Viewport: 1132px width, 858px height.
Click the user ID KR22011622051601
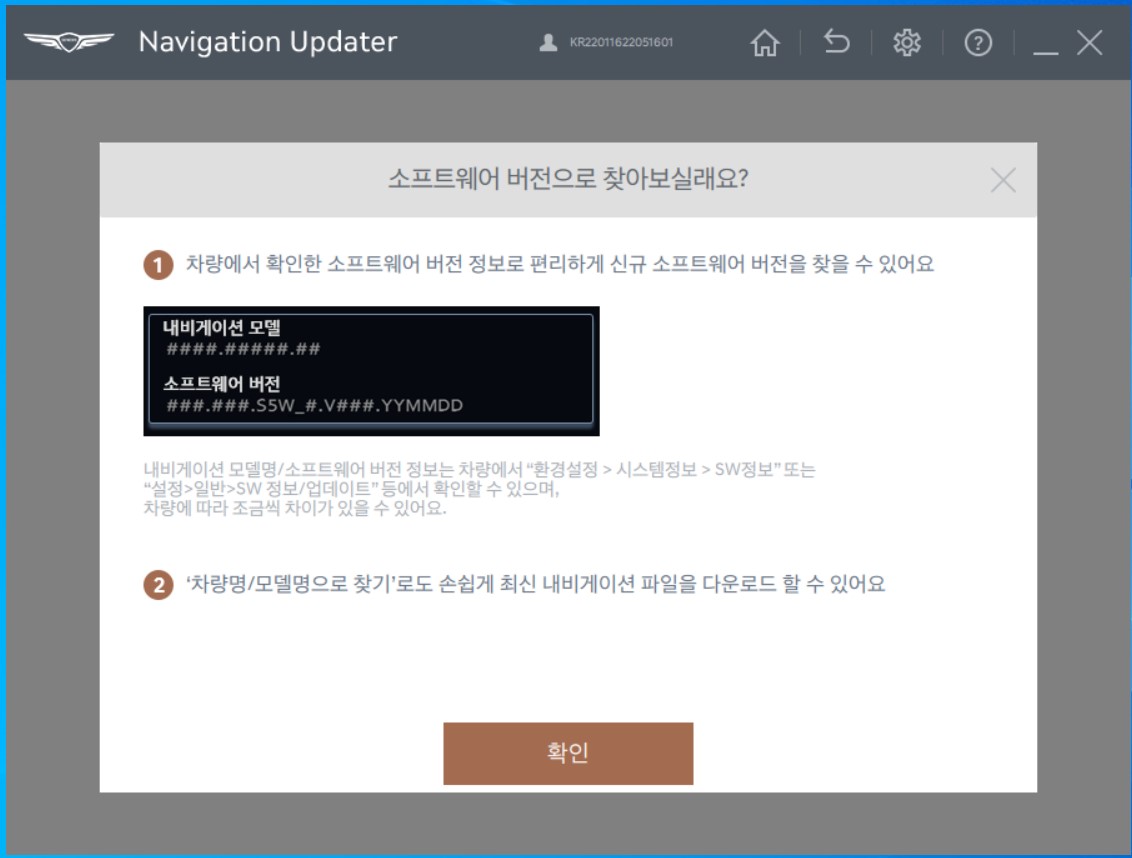point(621,43)
